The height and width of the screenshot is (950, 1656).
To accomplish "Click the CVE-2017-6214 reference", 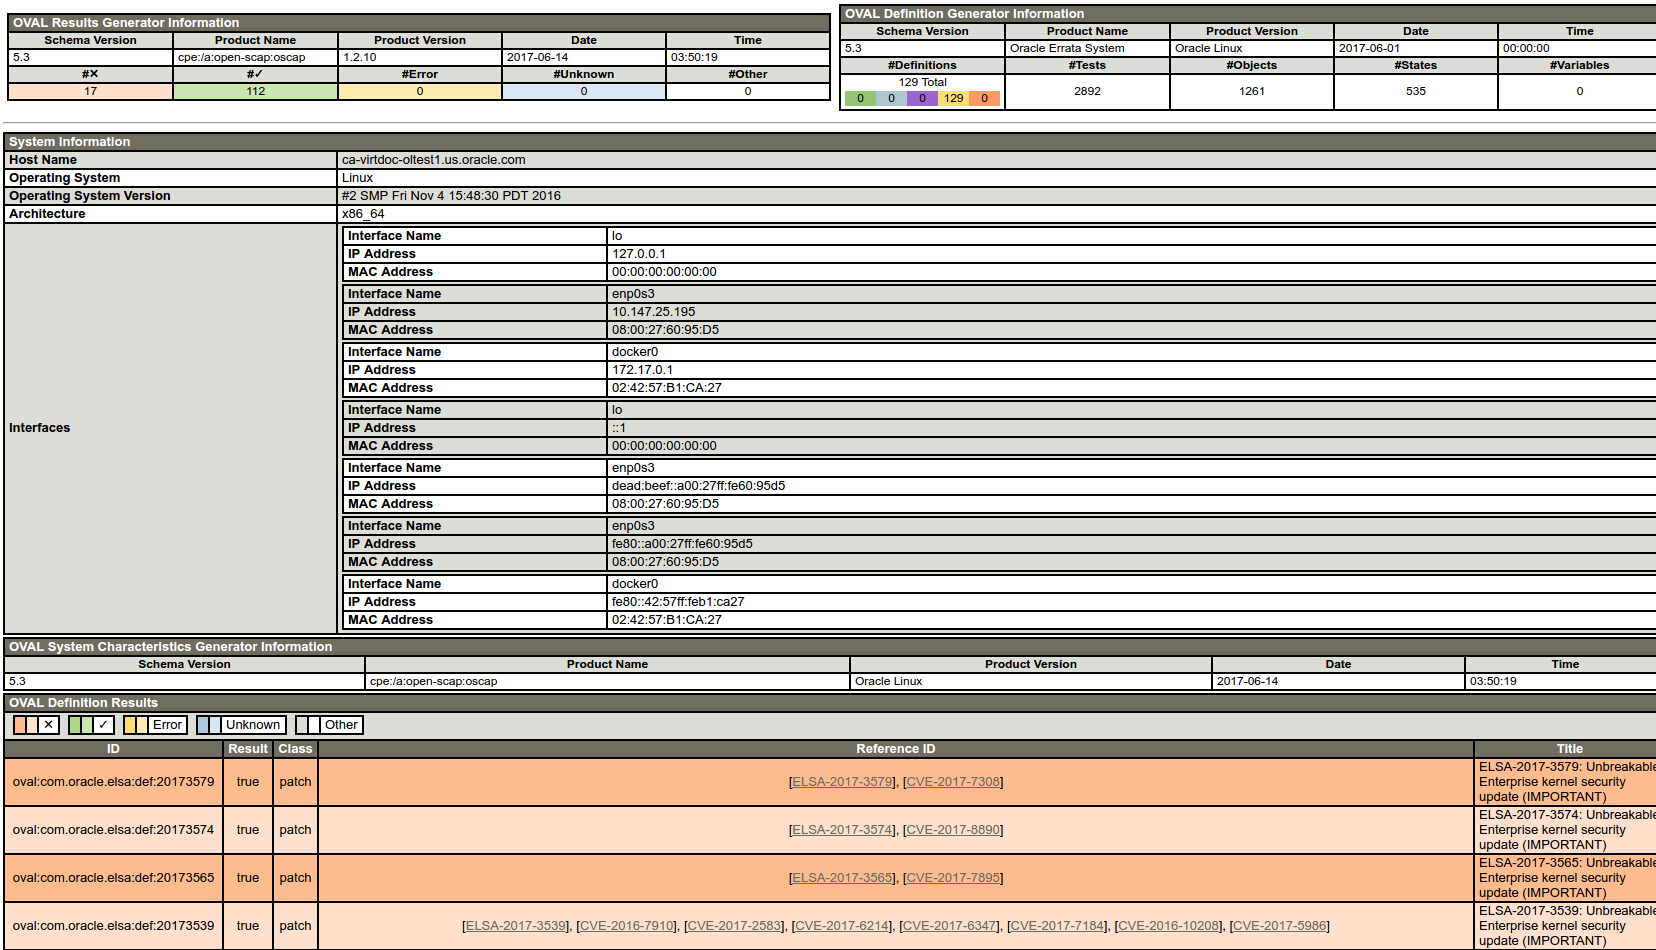I will click(x=842, y=926).
